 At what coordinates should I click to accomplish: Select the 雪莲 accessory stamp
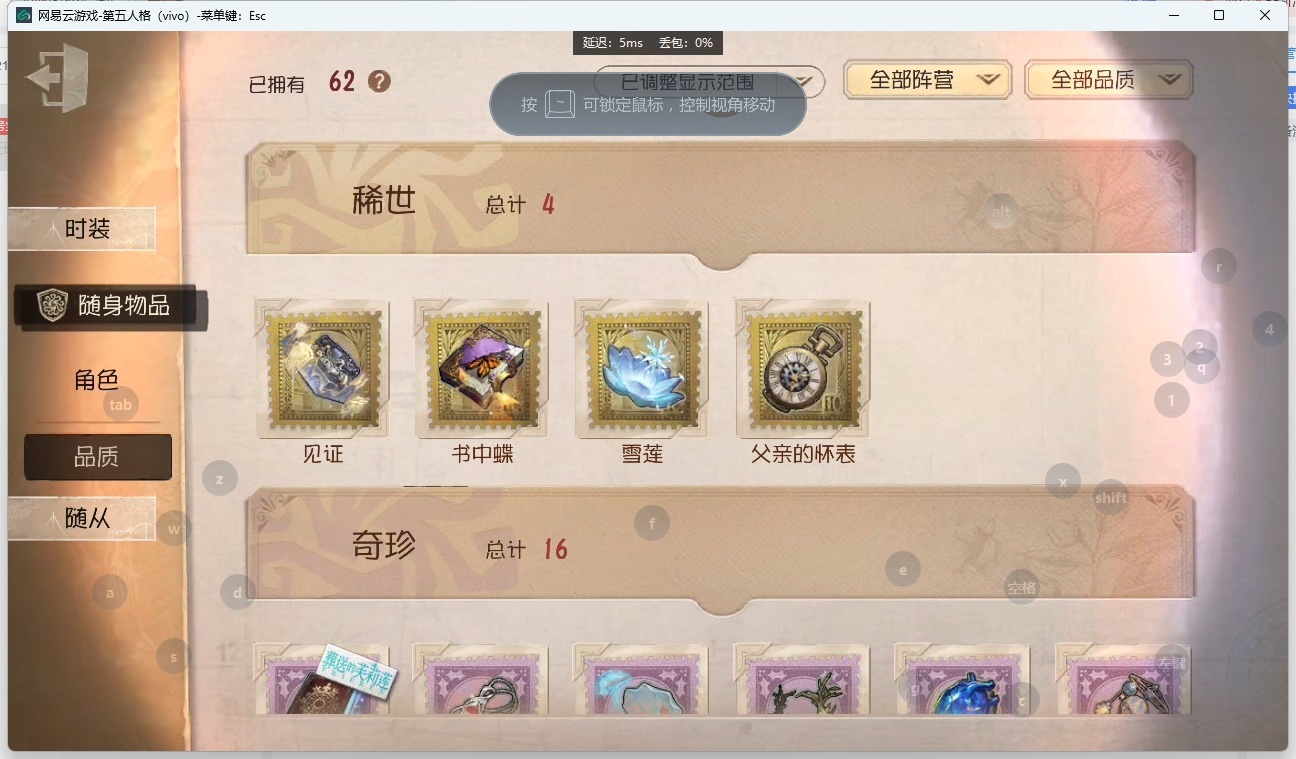642,369
